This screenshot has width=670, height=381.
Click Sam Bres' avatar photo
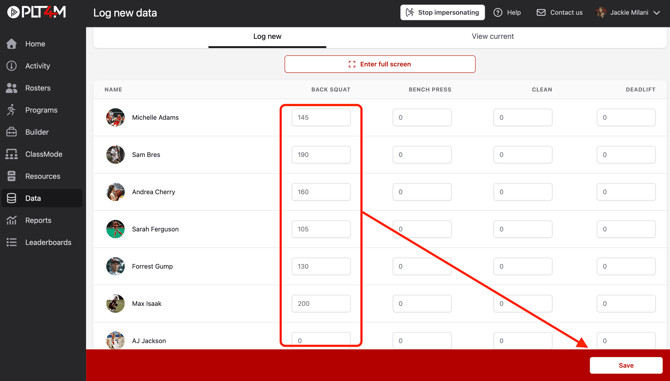tap(115, 155)
